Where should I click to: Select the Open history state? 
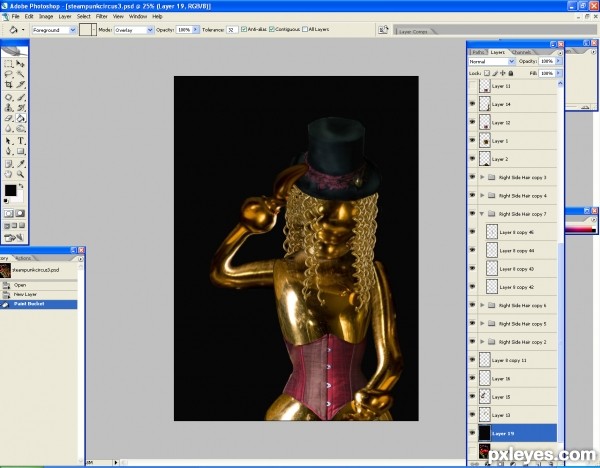coord(39,285)
